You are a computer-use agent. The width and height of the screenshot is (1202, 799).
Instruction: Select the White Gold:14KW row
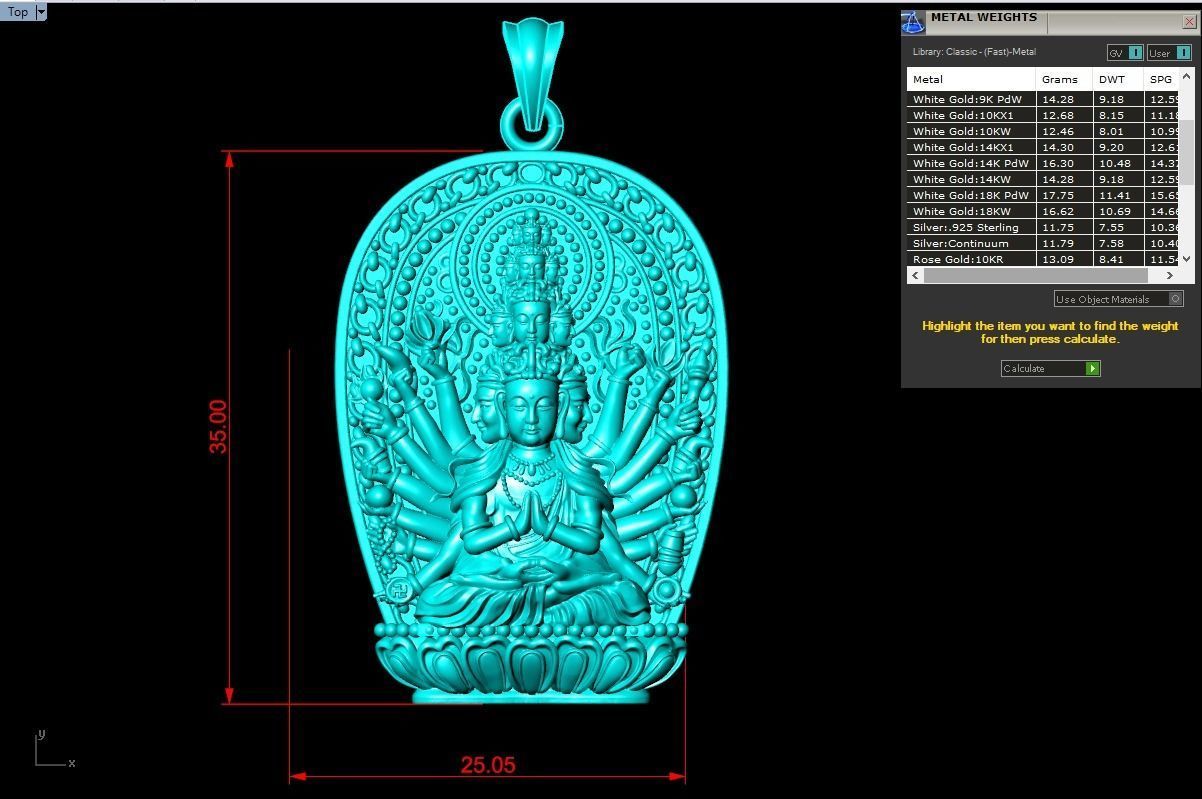(x=1044, y=179)
